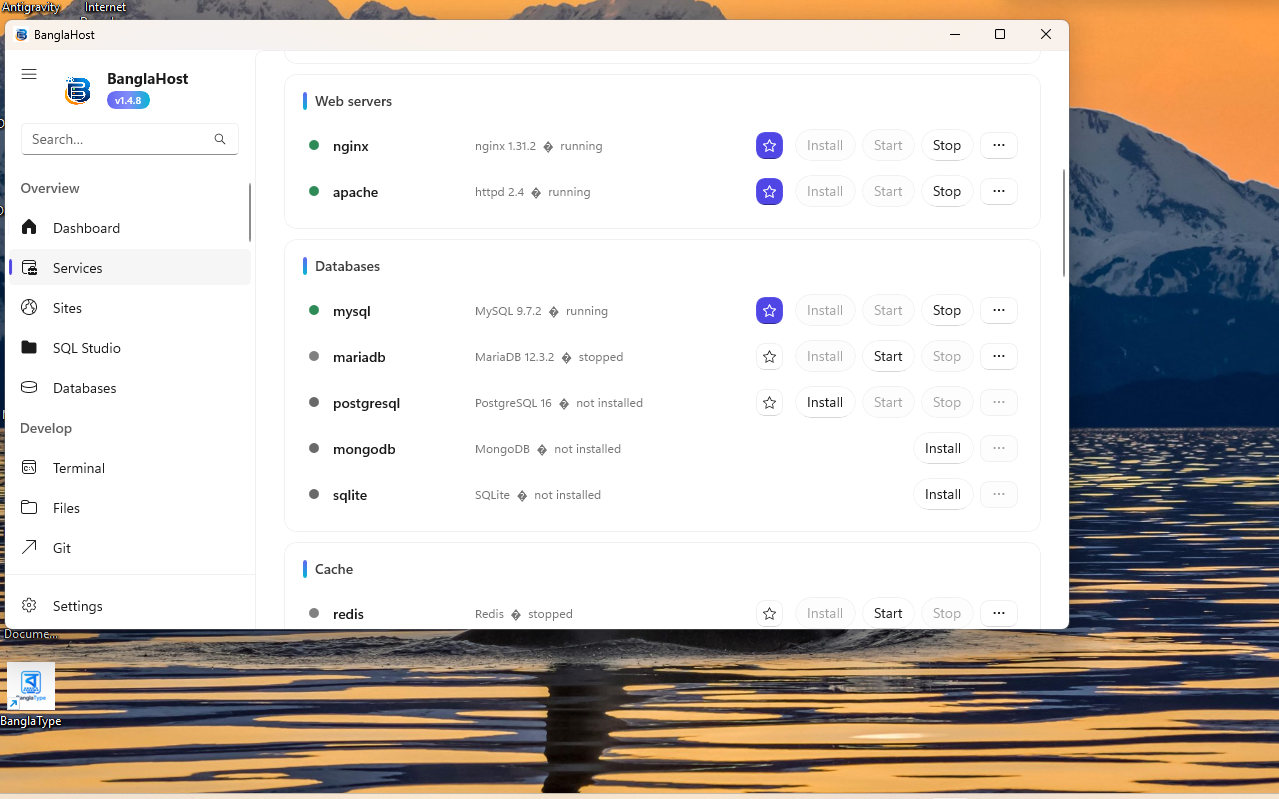Viewport: 1279px width, 799px height.
Task: Start the mariadb service
Action: click(x=888, y=357)
